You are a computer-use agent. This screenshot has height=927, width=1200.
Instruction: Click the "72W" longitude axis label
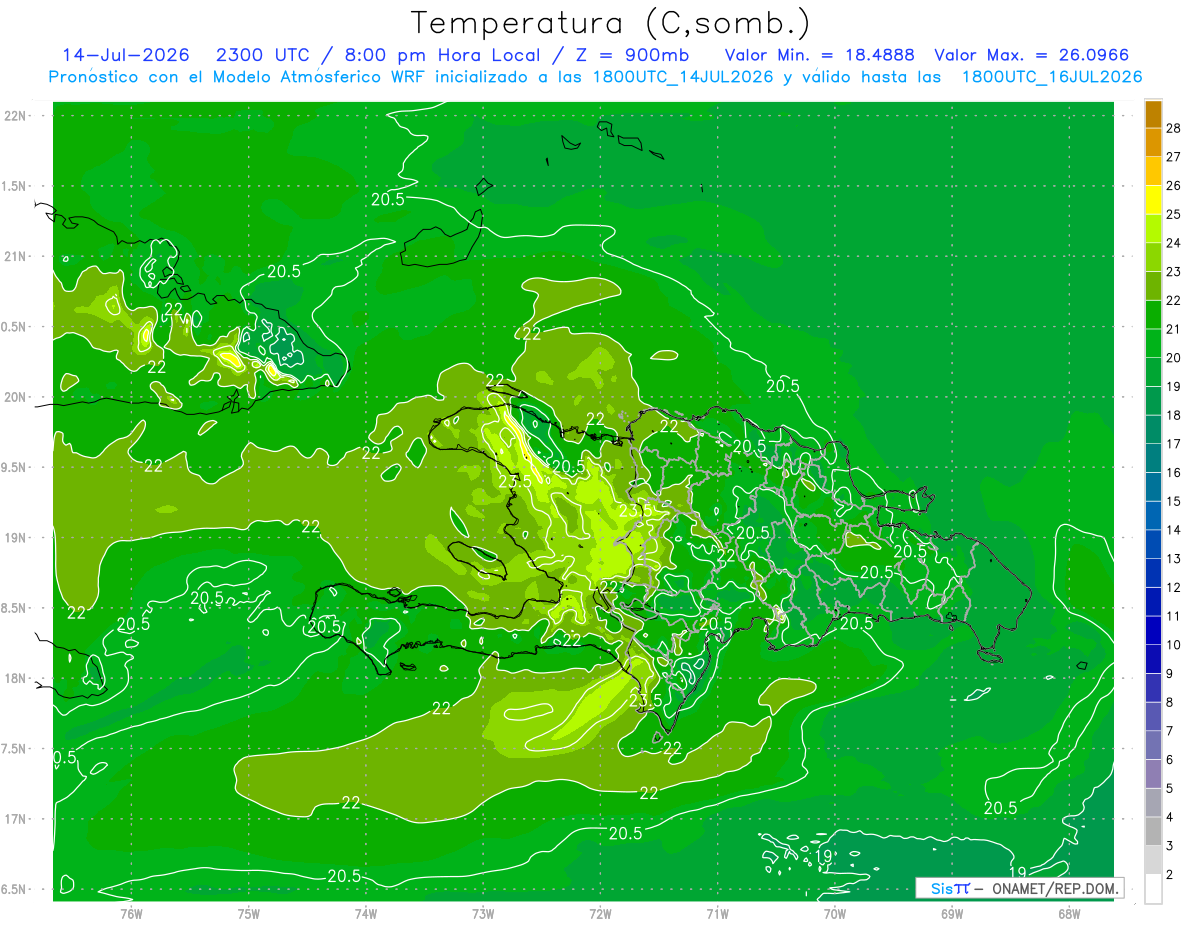(x=600, y=912)
